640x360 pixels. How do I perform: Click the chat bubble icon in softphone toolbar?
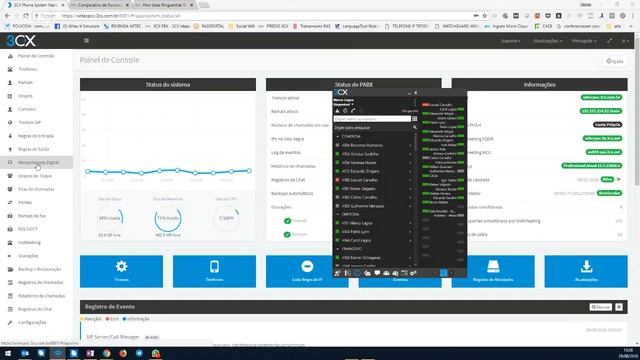[x=377, y=273]
